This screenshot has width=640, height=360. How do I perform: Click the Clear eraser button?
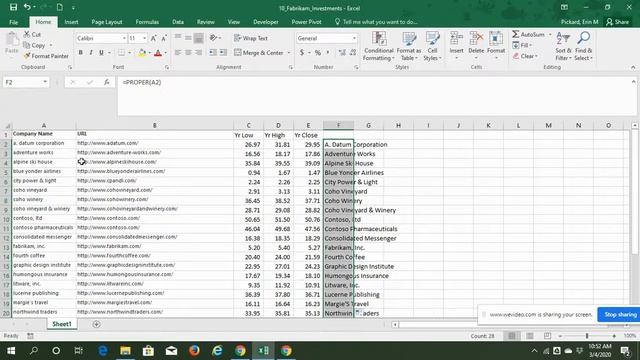tap(525, 56)
